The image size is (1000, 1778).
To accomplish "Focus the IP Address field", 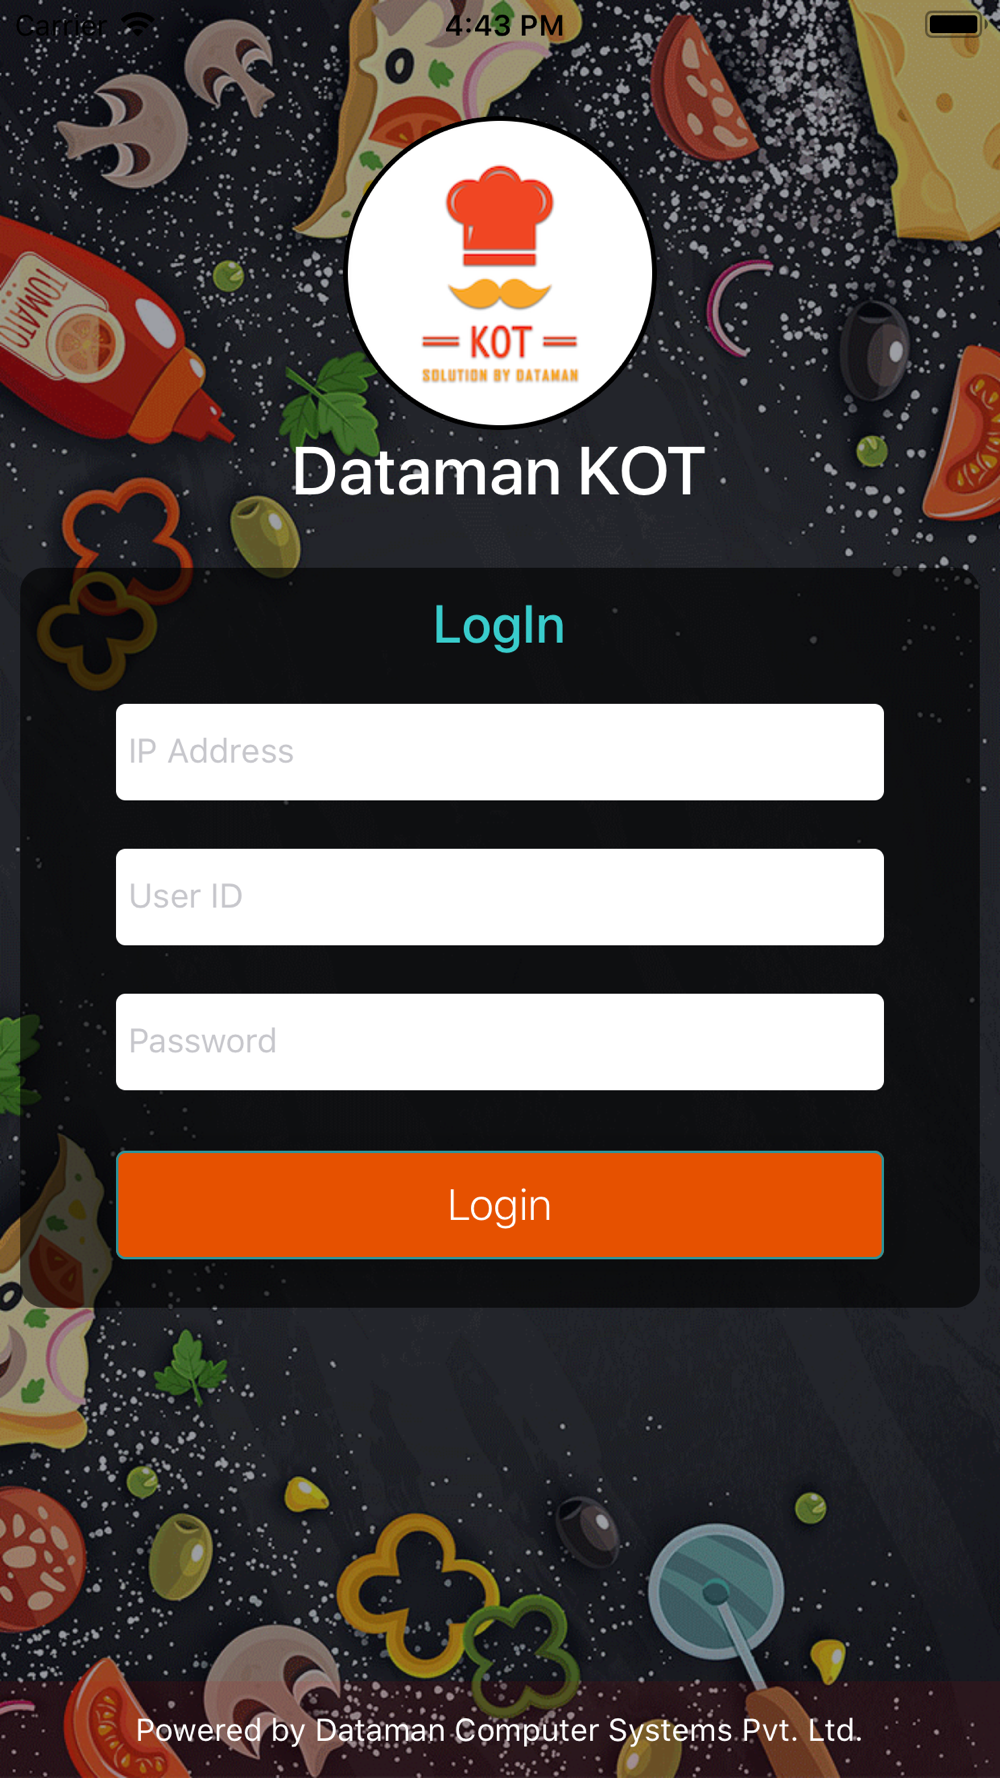I will (x=500, y=752).
